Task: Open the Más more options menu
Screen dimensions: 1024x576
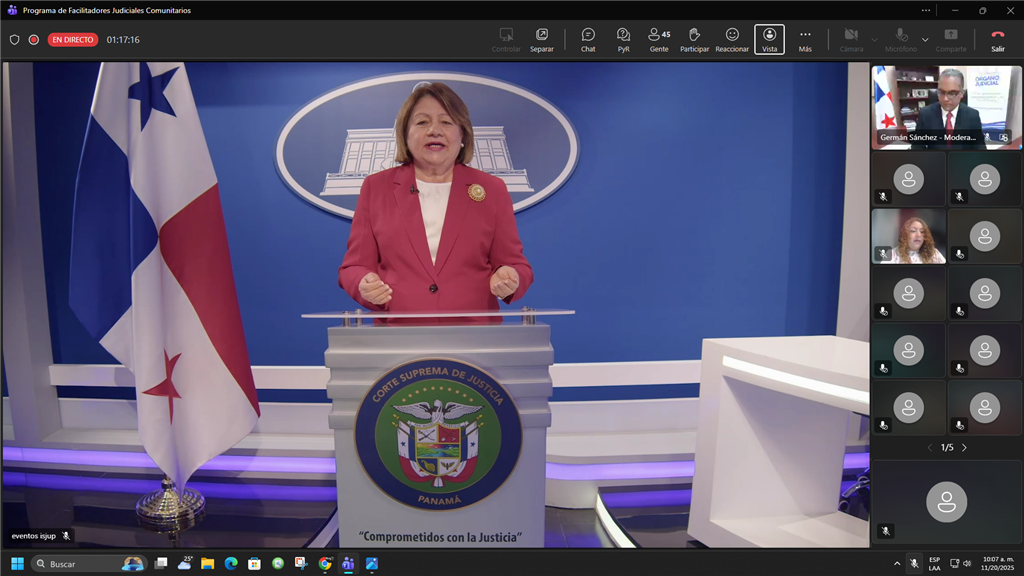Action: 805,39
